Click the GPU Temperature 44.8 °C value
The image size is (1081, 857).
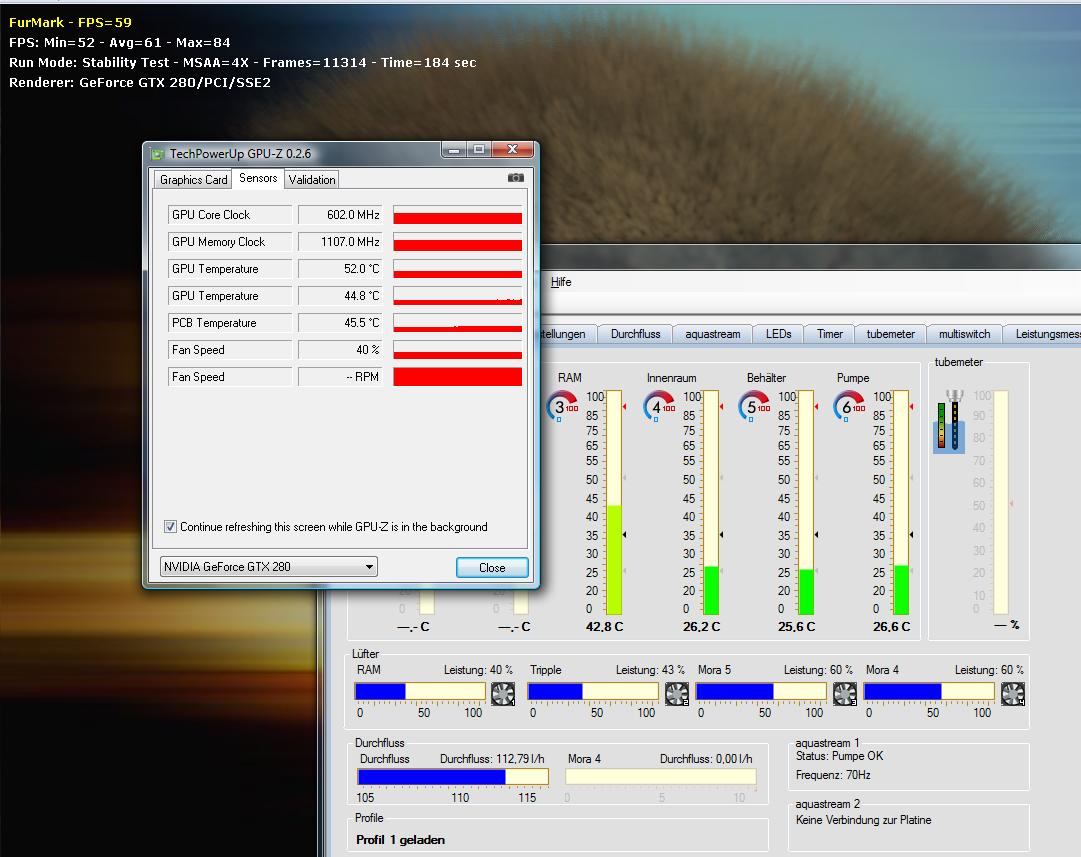341,296
